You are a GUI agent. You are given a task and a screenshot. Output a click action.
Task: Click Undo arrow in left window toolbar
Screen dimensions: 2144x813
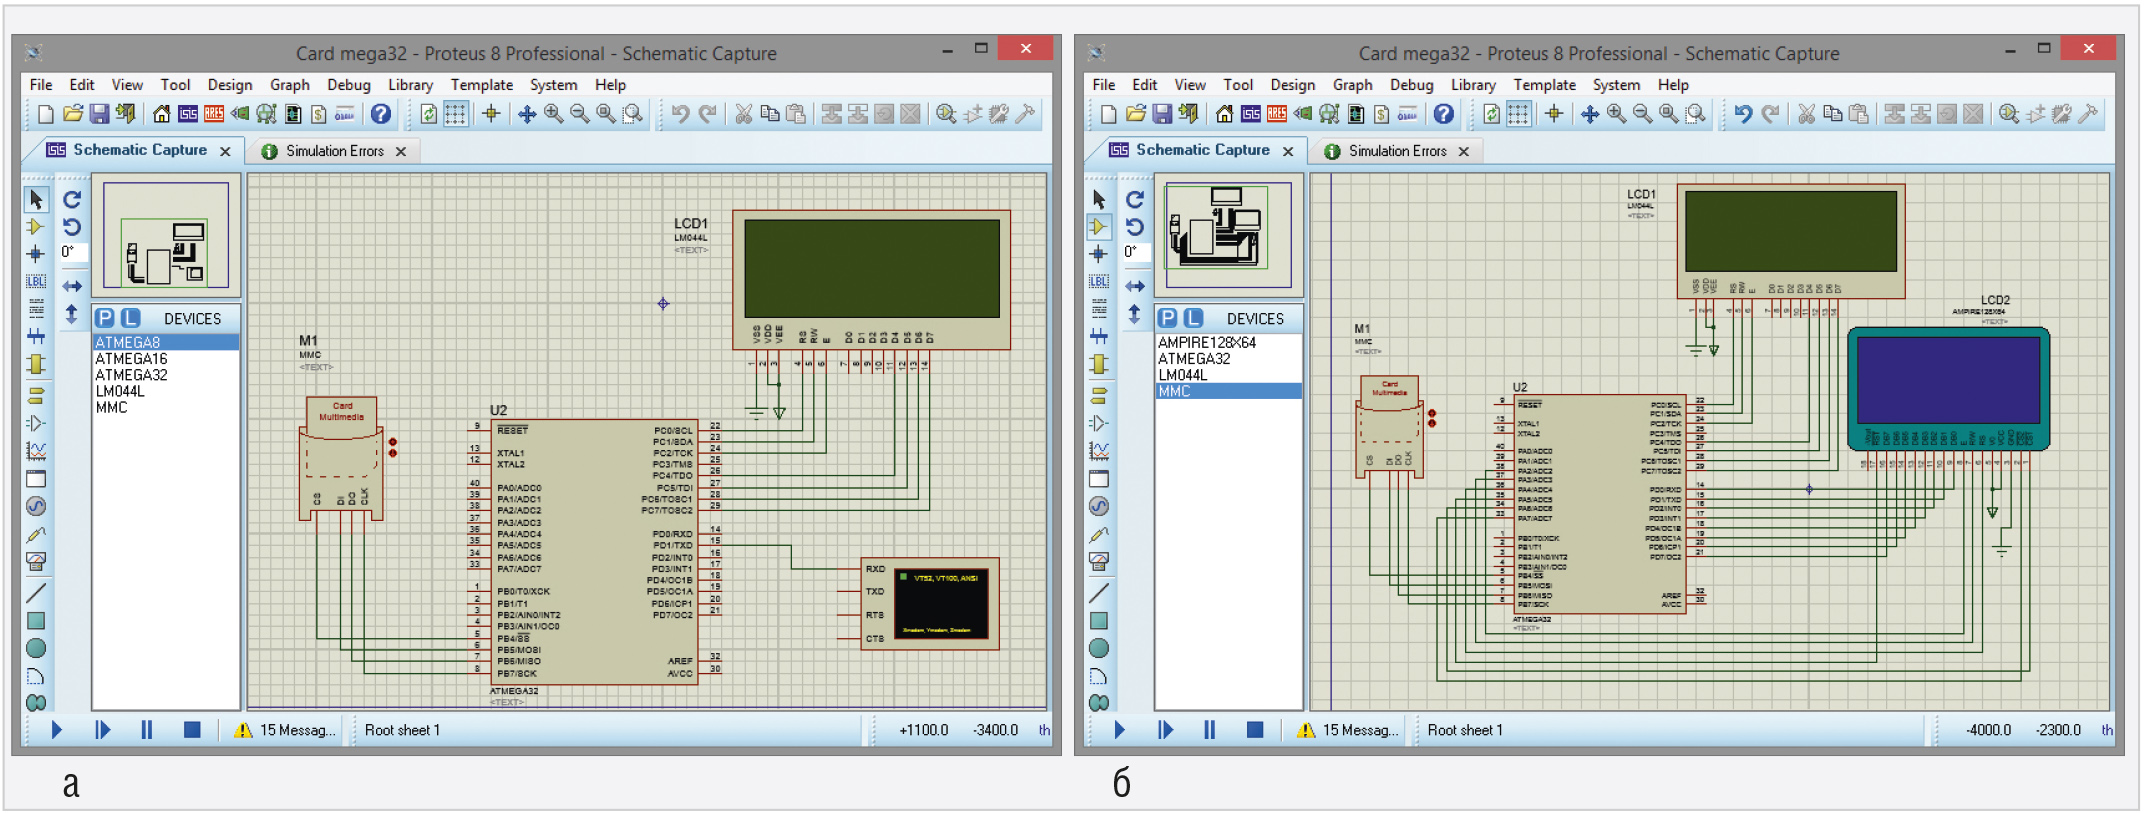point(680,114)
